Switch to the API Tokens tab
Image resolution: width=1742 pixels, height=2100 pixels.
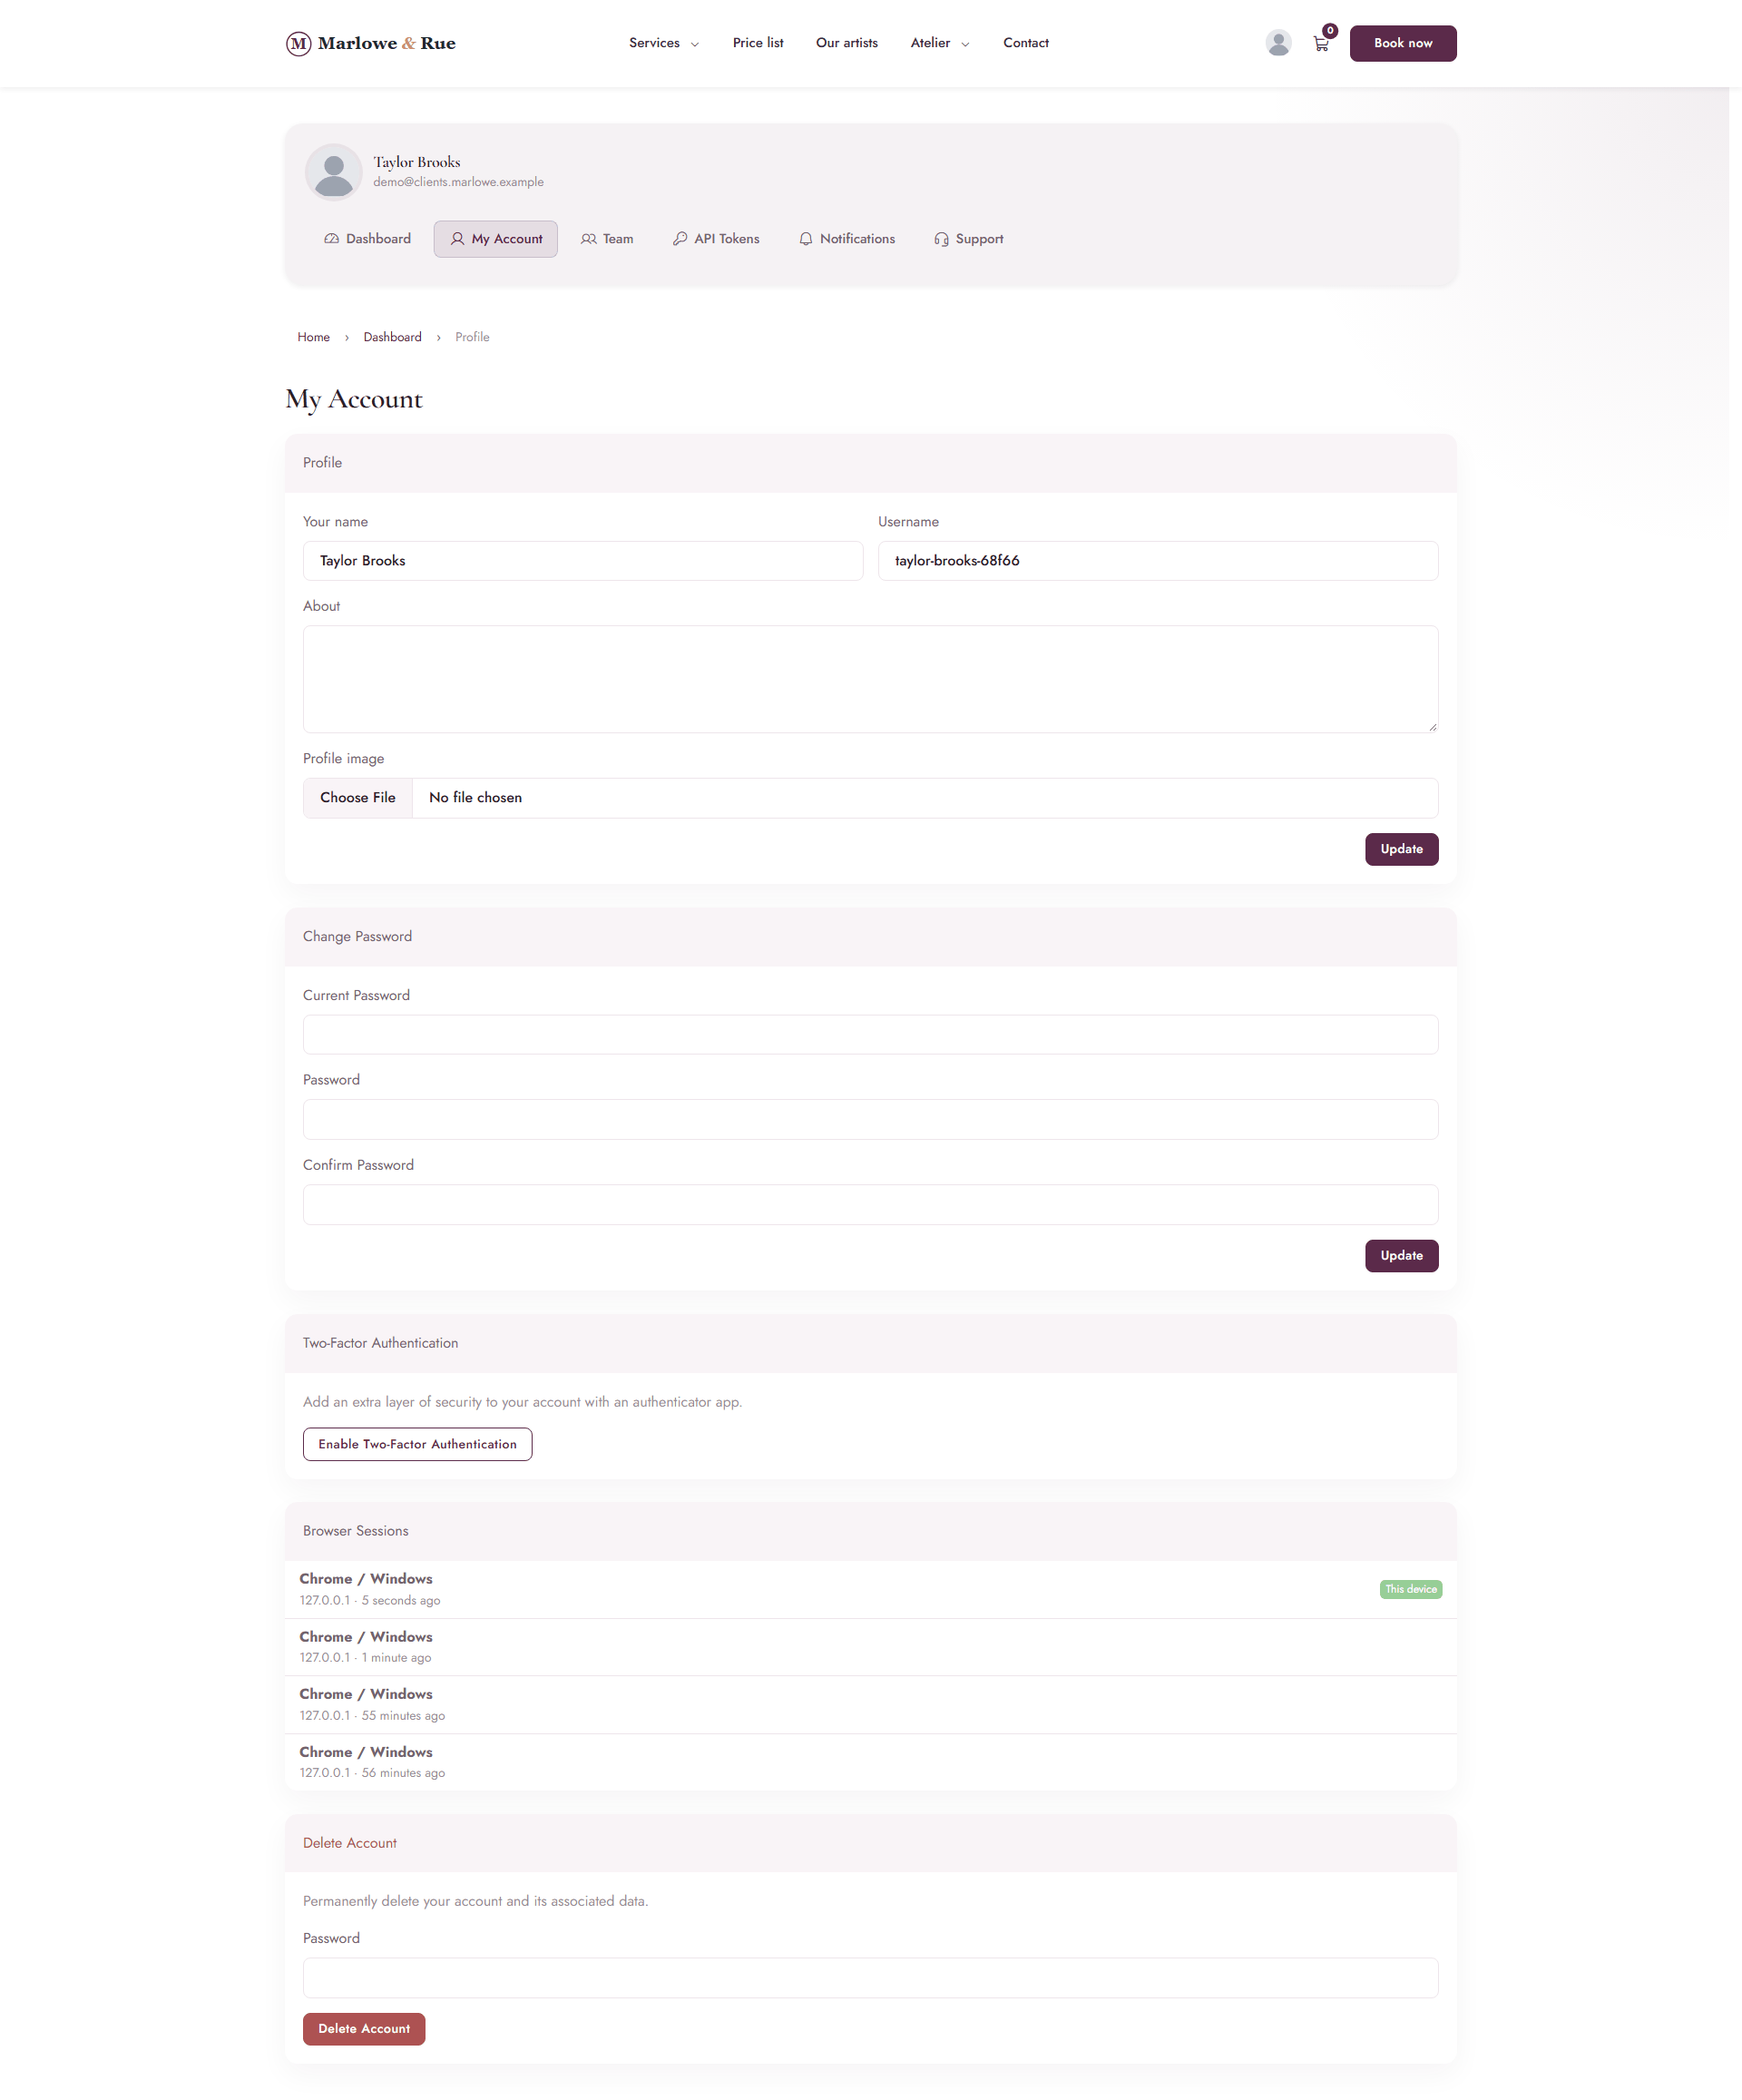tap(716, 239)
